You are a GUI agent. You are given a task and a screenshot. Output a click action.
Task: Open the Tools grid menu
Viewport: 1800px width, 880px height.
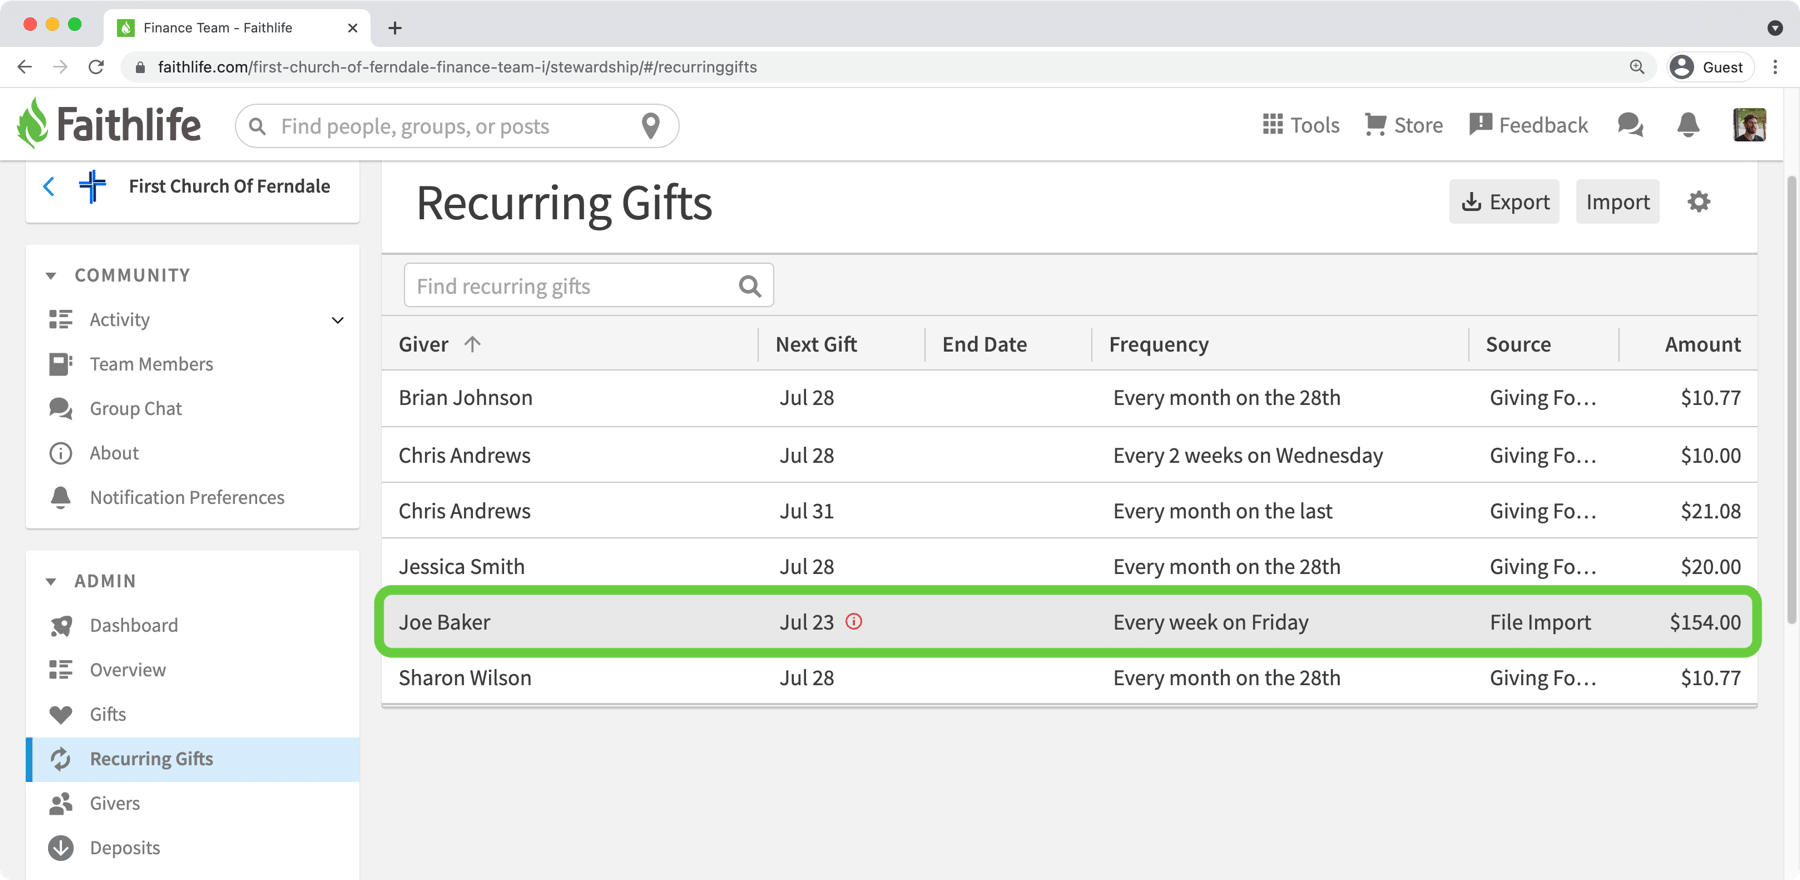pyautogui.click(x=1300, y=125)
